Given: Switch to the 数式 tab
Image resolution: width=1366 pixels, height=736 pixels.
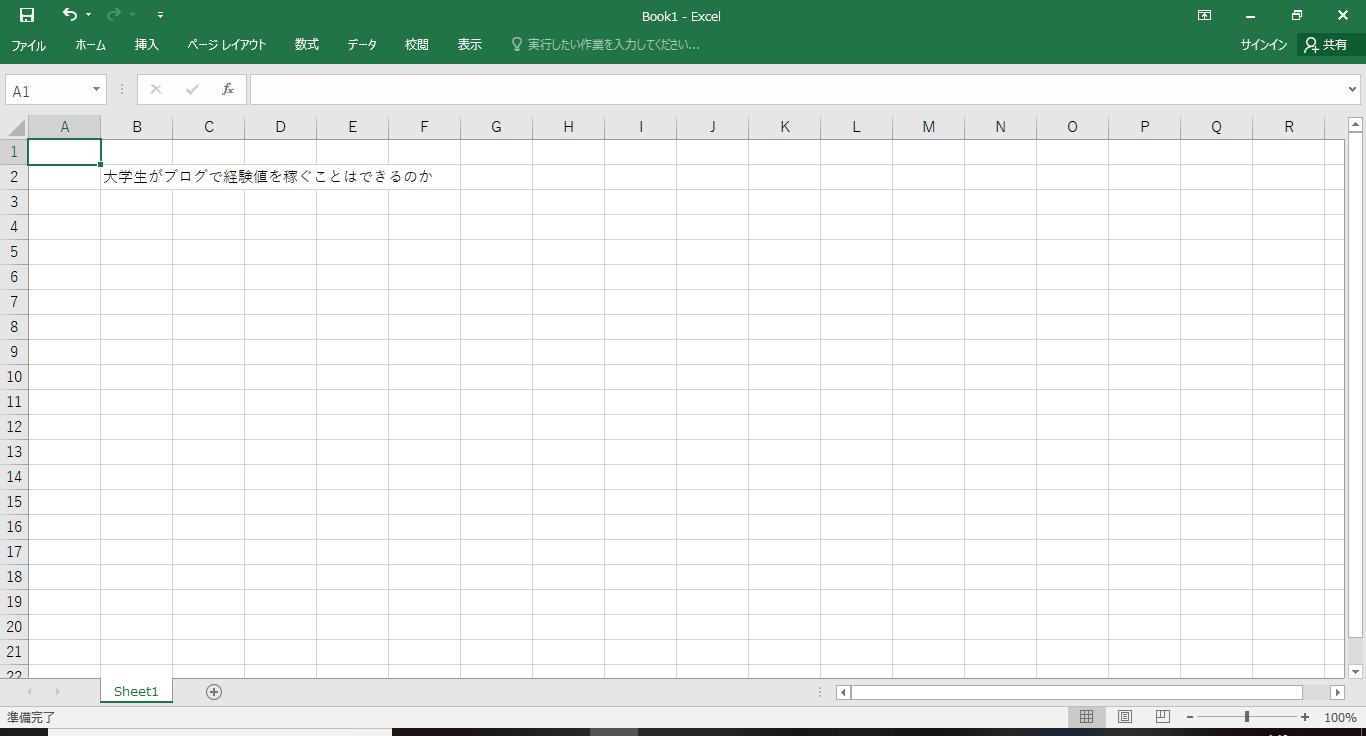Looking at the screenshot, I should point(307,45).
